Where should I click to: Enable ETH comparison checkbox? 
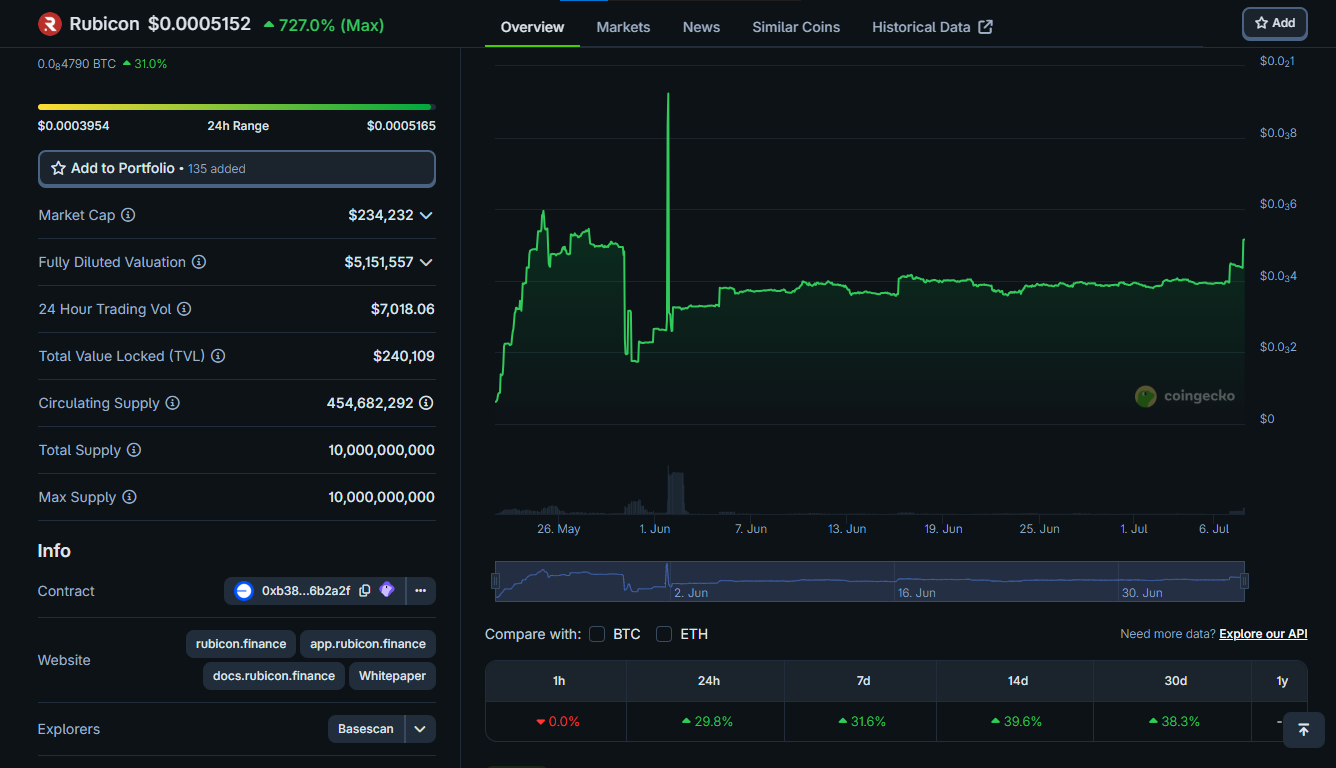coord(664,634)
